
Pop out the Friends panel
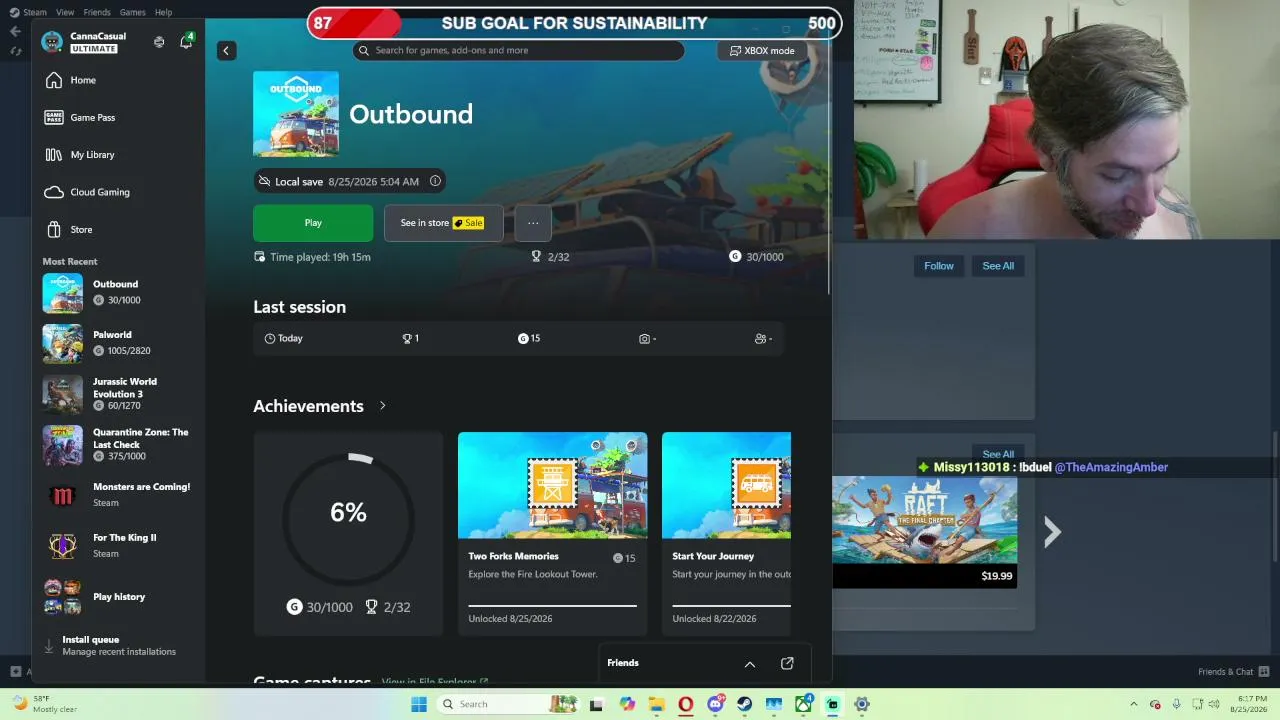(x=787, y=663)
